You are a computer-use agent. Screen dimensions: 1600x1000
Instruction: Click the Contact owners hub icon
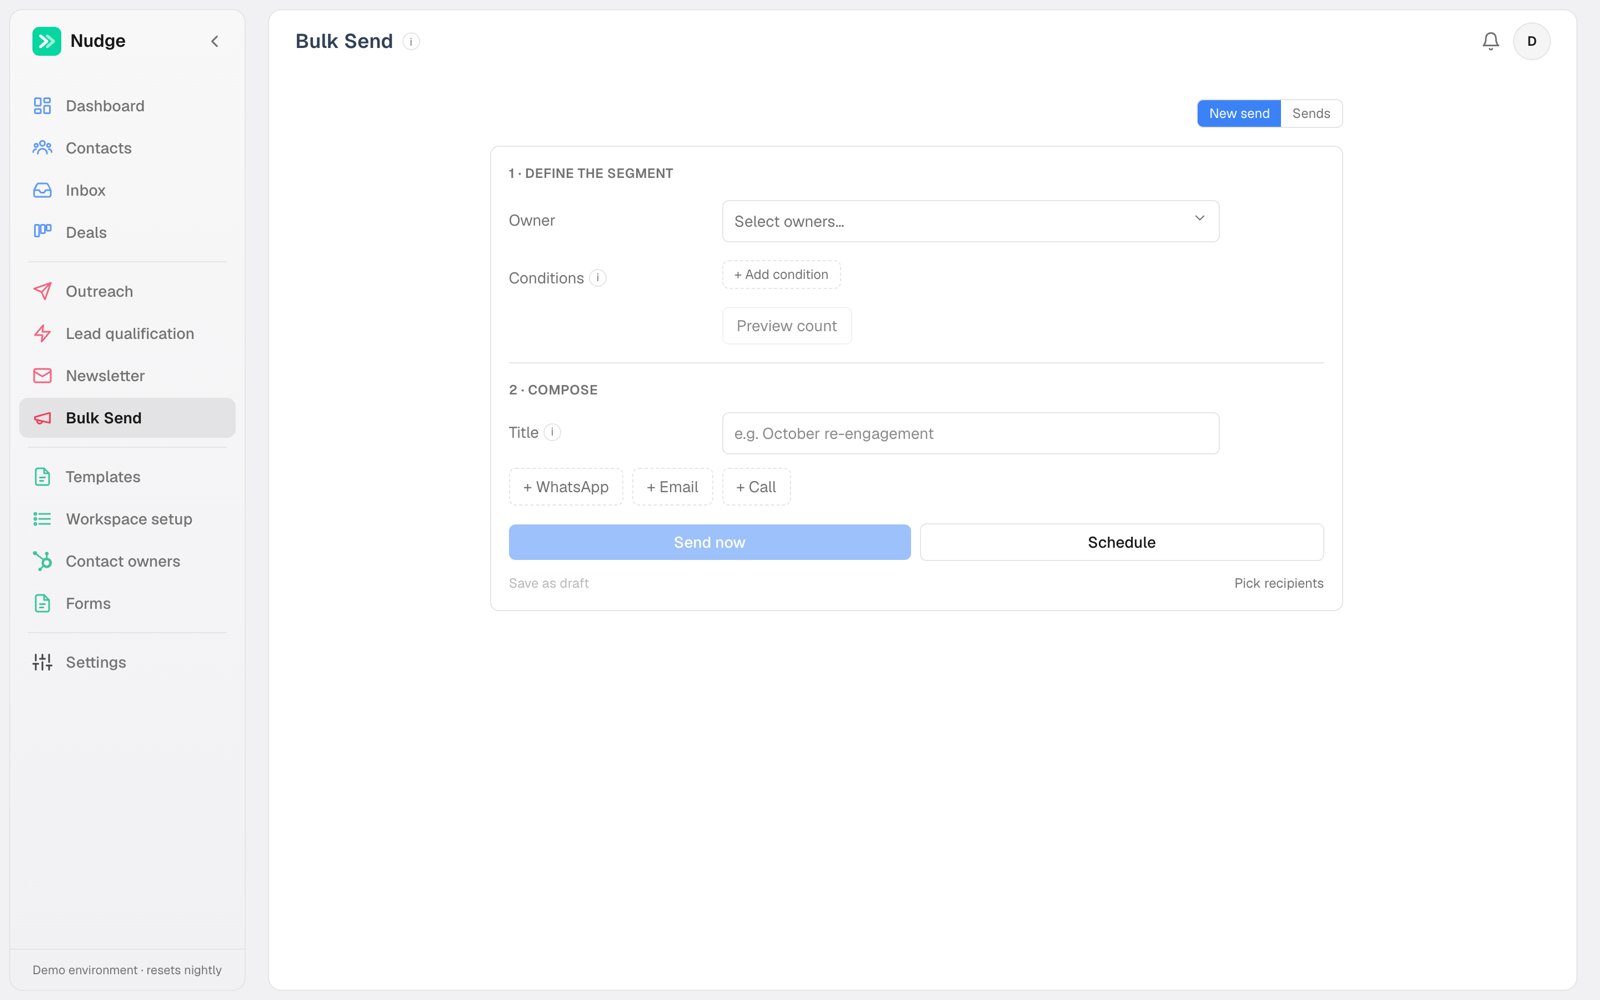(x=42, y=561)
